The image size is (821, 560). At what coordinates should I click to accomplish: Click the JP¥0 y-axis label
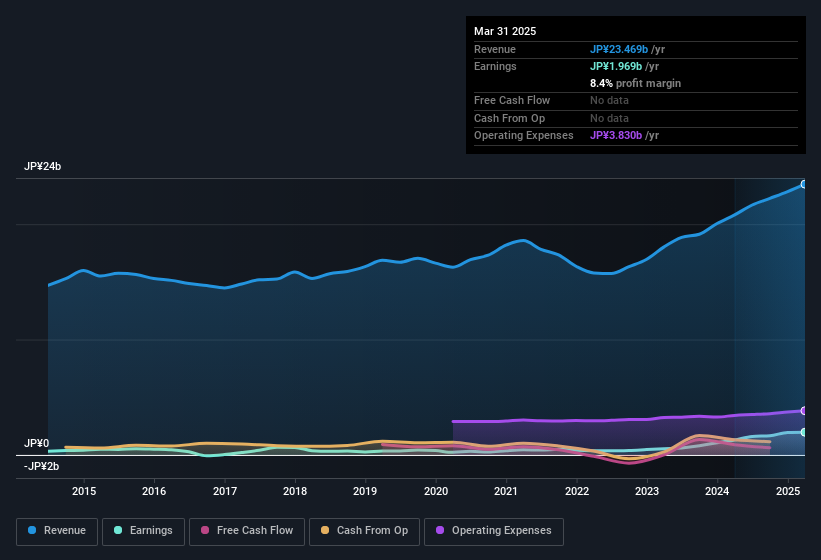(x=37, y=443)
